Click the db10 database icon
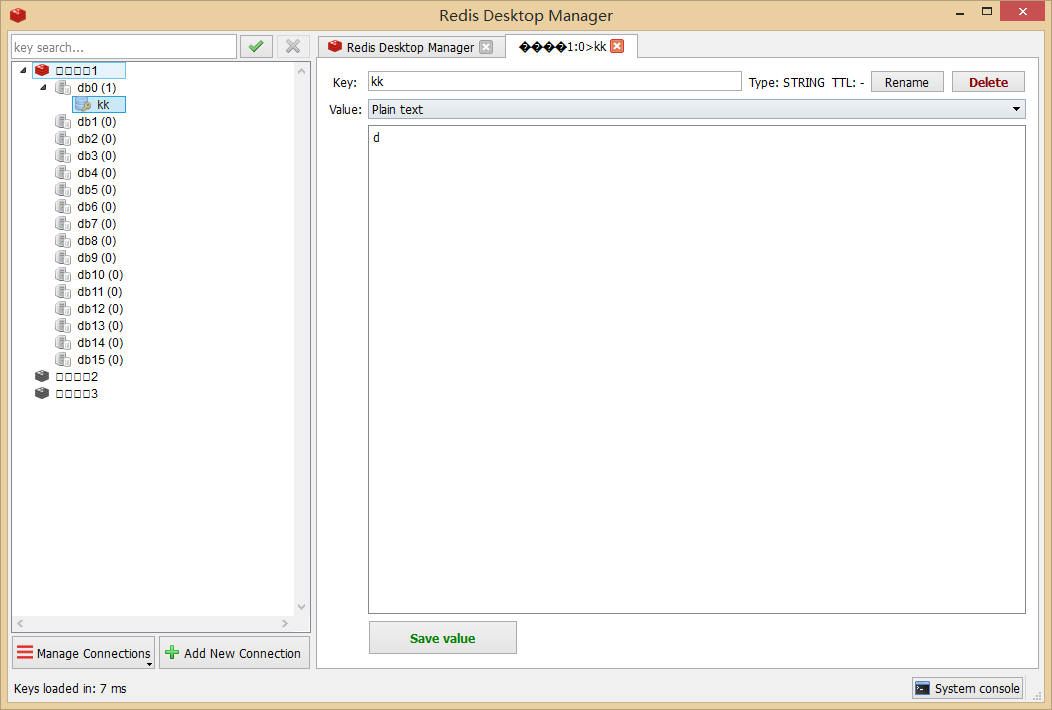The height and width of the screenshot is (710, 1052). point(63,274)
